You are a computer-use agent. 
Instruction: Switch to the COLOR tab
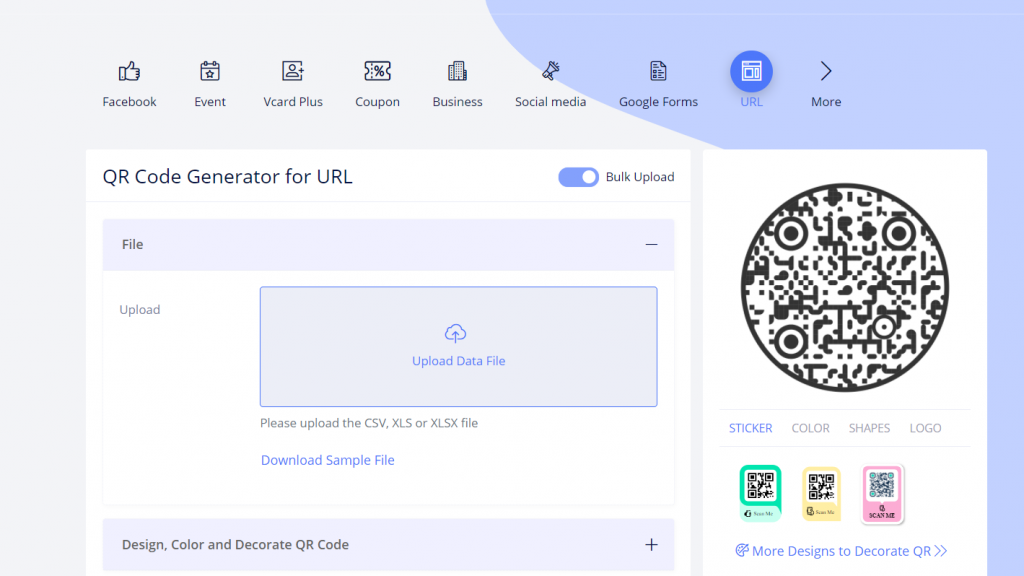point(810,428)
